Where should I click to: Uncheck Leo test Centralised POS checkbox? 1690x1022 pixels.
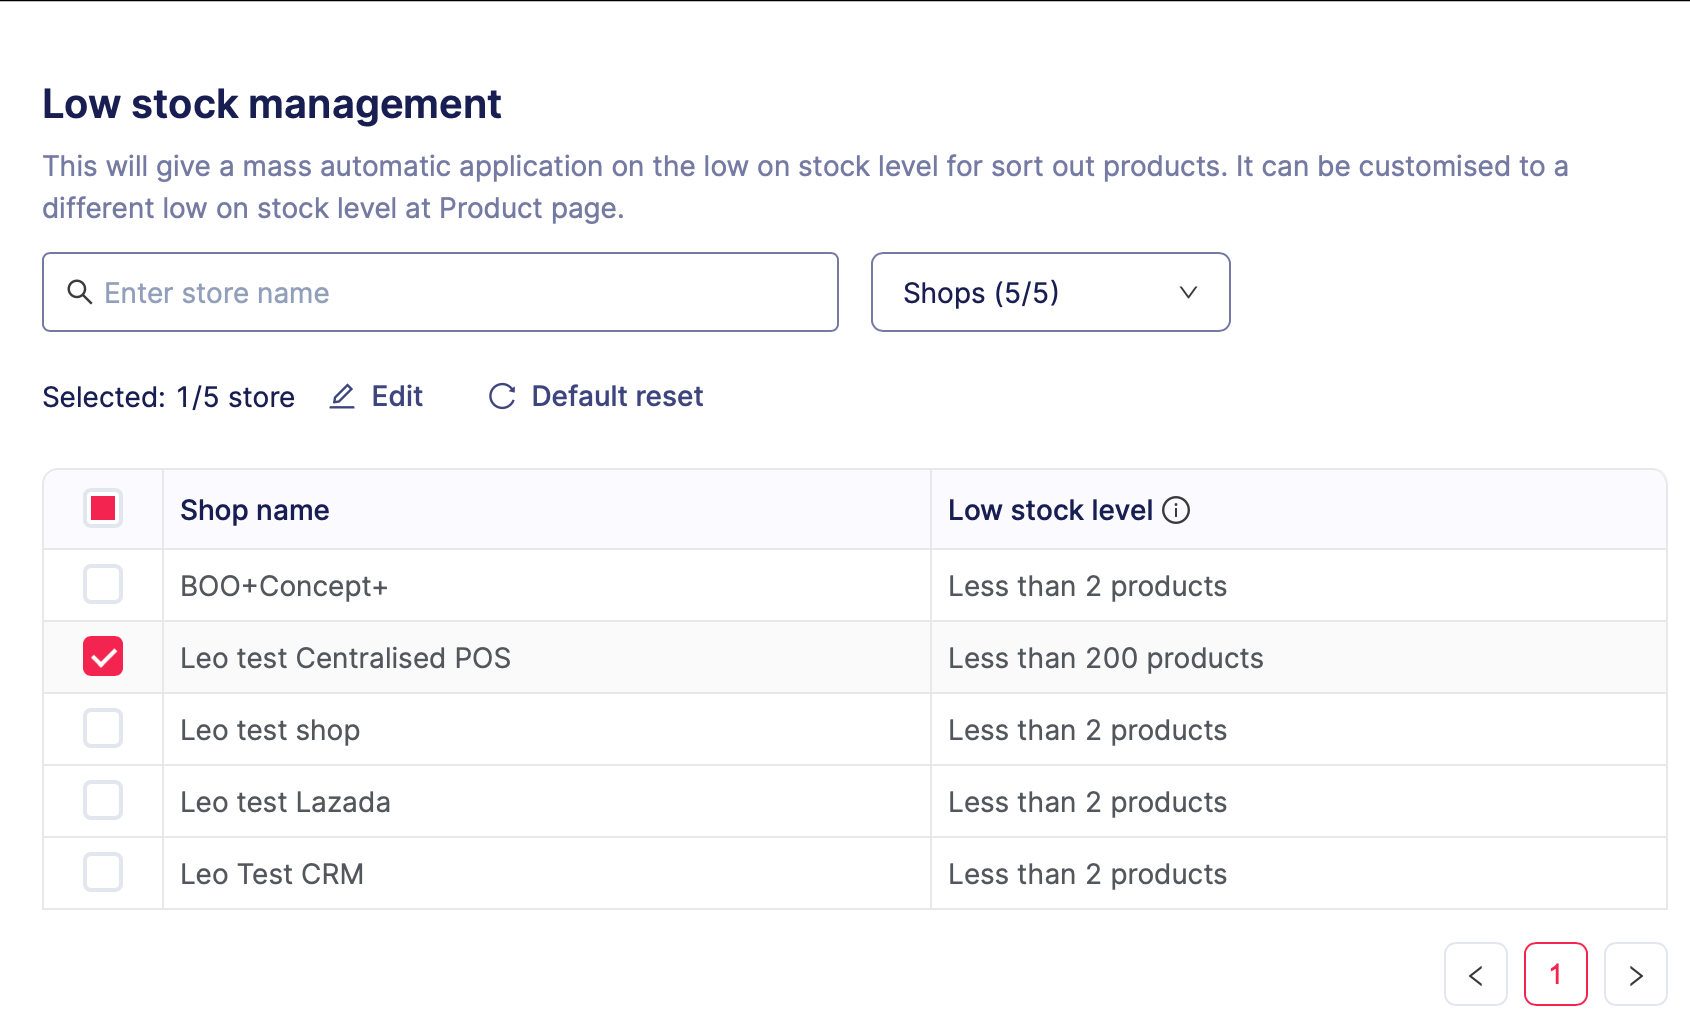103,657
